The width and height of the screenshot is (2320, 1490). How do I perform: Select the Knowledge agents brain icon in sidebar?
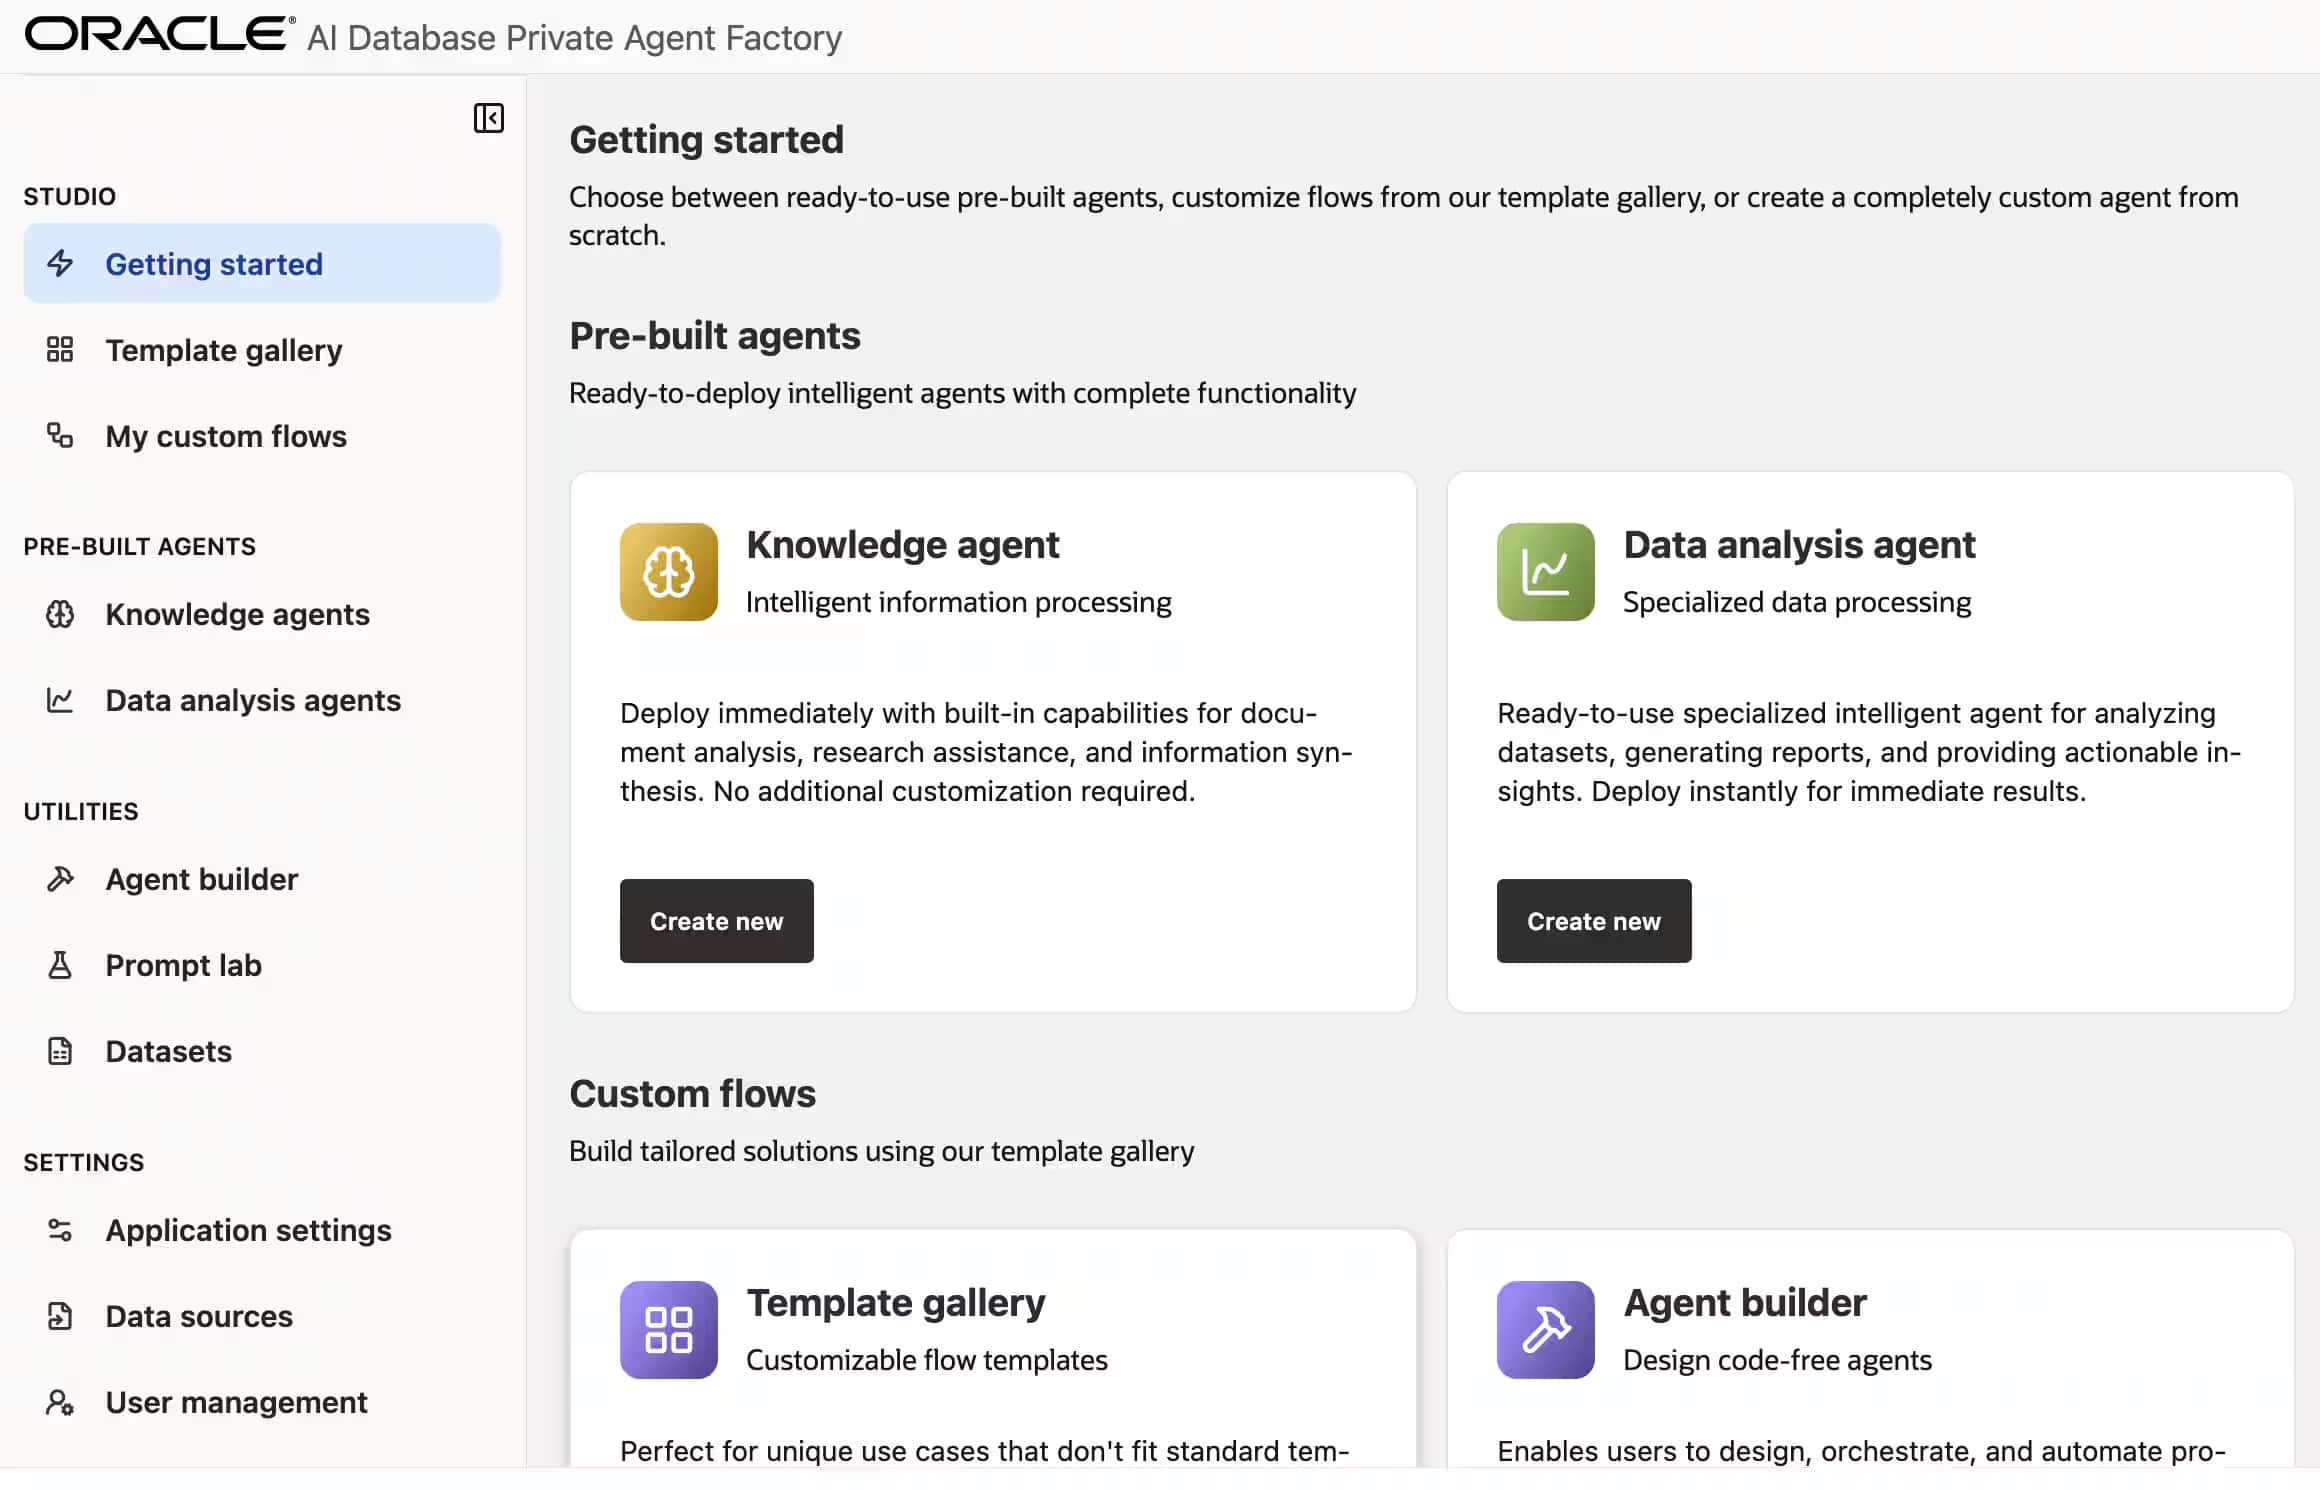pyautogui.click(x=60, y=614)
